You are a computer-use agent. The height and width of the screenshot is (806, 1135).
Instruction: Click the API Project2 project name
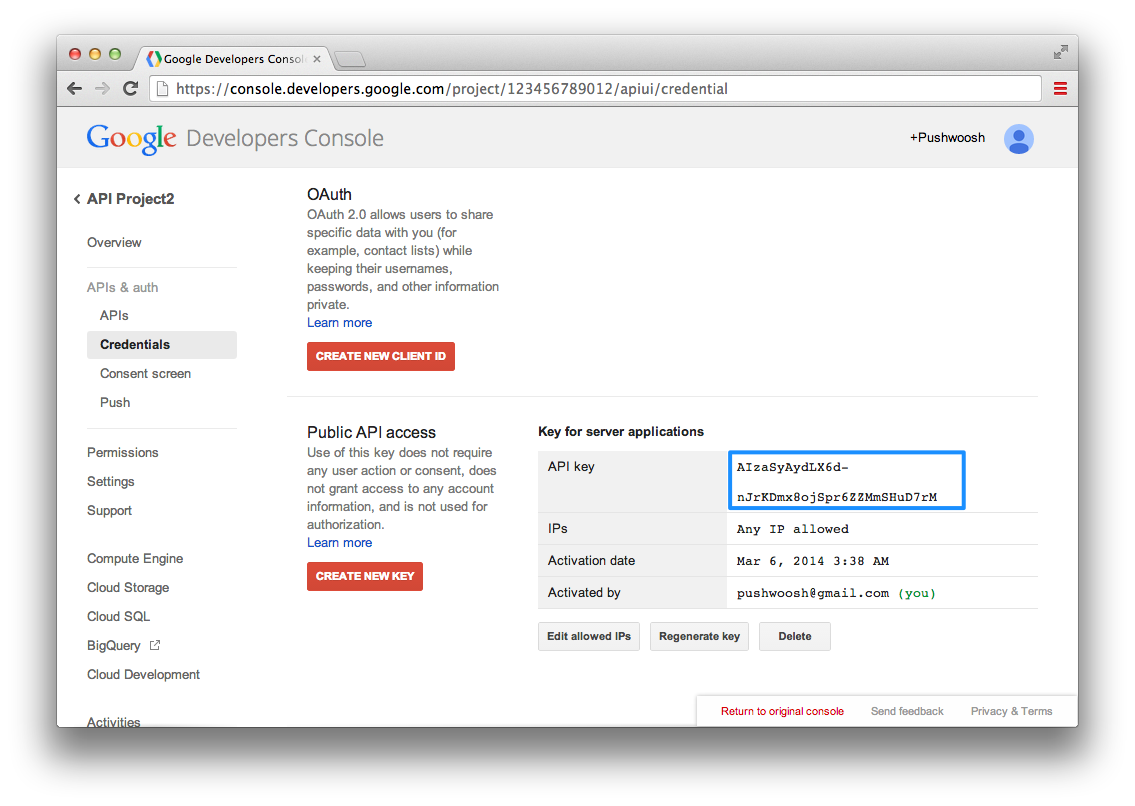[130, 199]
